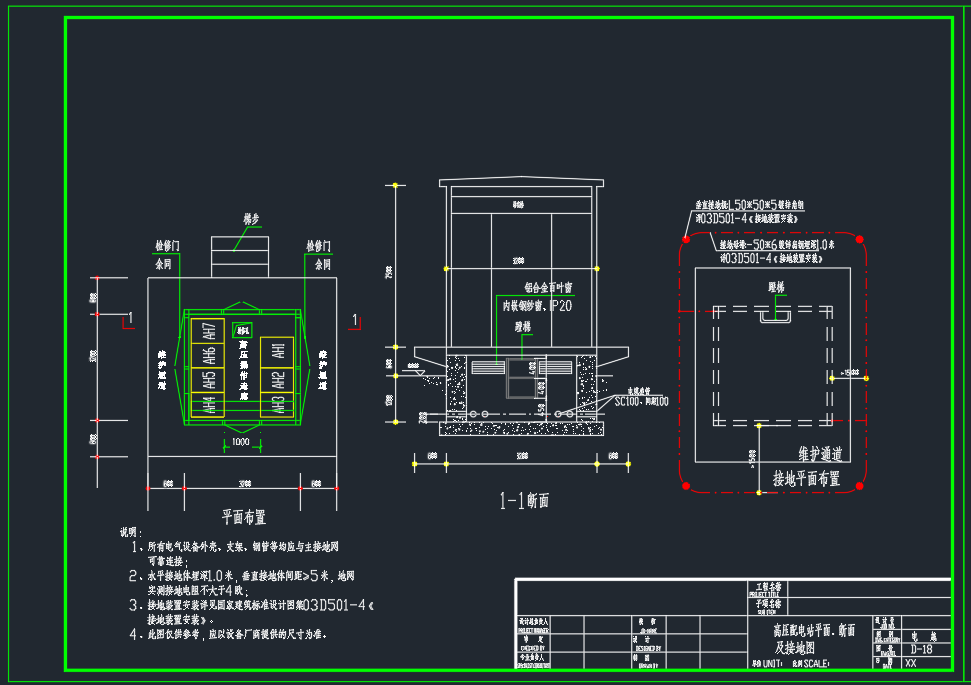
Task: Select cabinet AH7 in the plan layout
Action: tap(209, 330)
